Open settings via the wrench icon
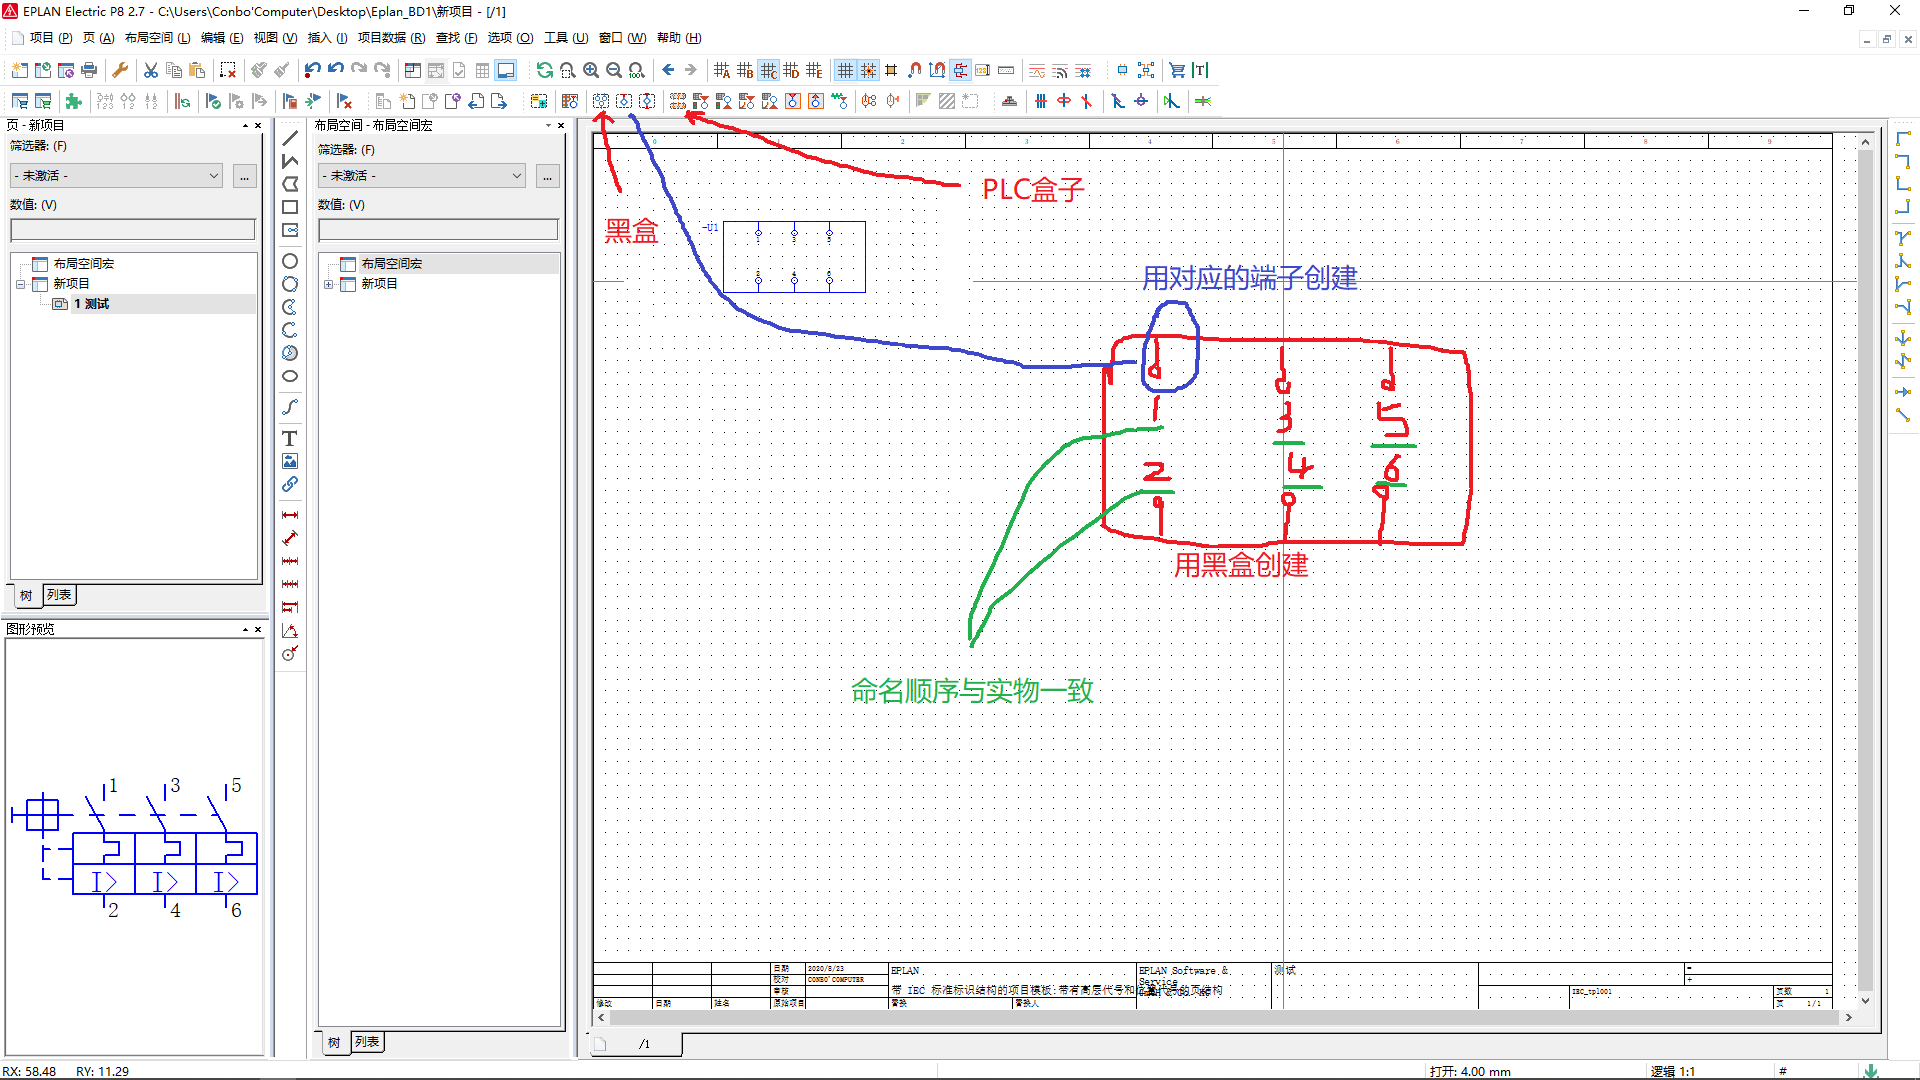Viewport: 1920px width, 1080px height. pyautogui.click(x=119, y=70)
